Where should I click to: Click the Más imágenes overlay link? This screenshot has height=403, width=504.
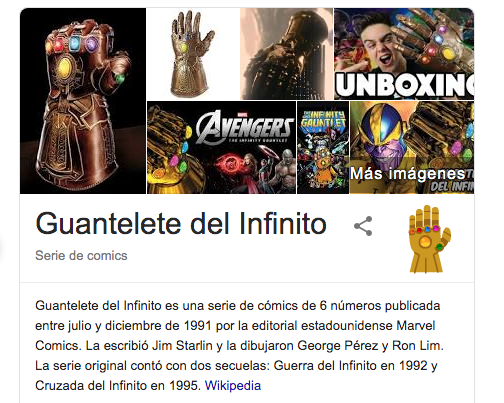(407, 174)
